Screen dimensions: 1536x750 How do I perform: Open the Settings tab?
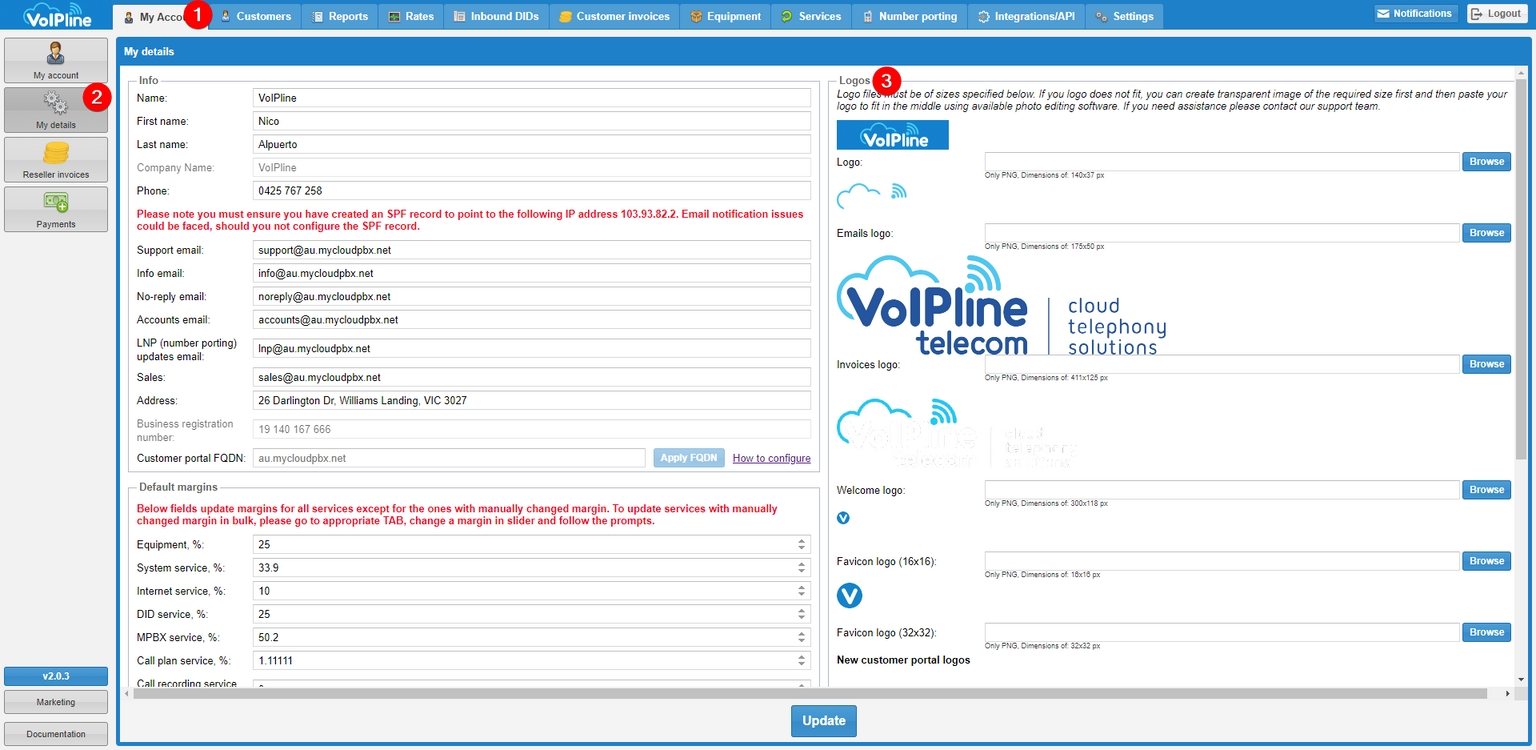coord(1124,16)
